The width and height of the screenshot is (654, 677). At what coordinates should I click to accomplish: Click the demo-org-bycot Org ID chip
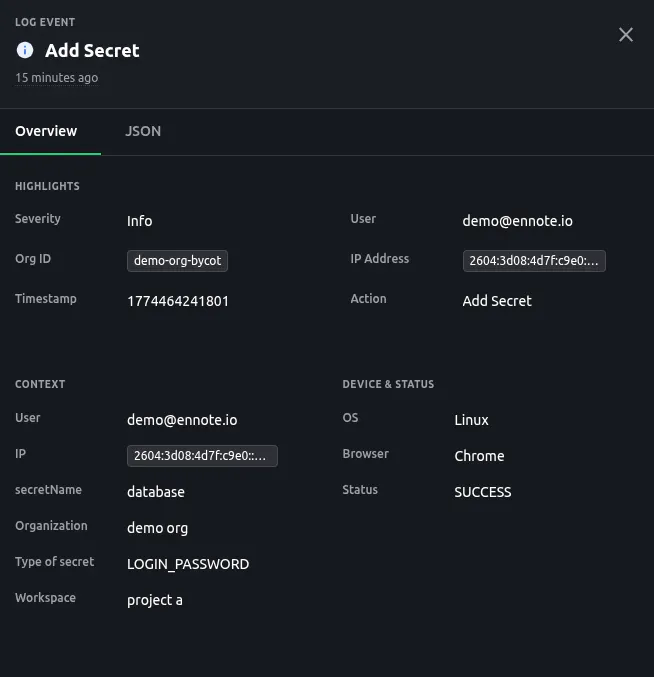pos(177,261)
